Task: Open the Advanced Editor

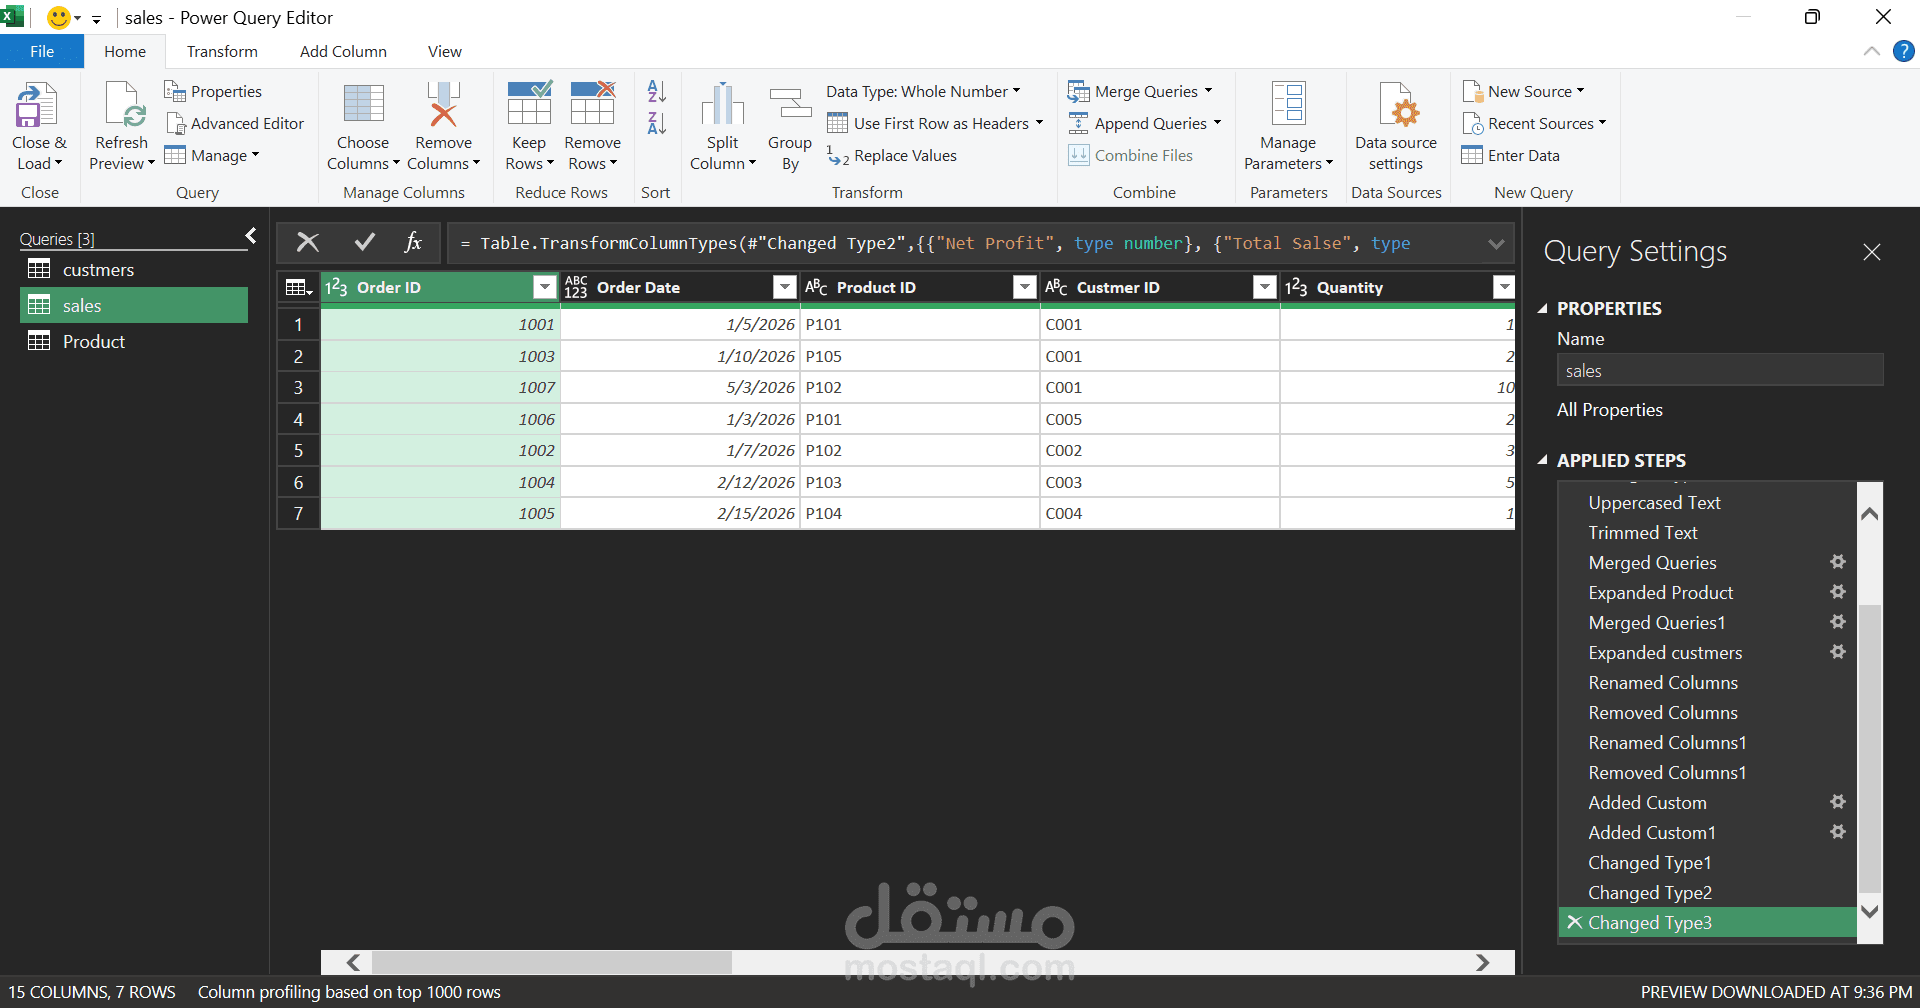Action: [x=235, y=123]
